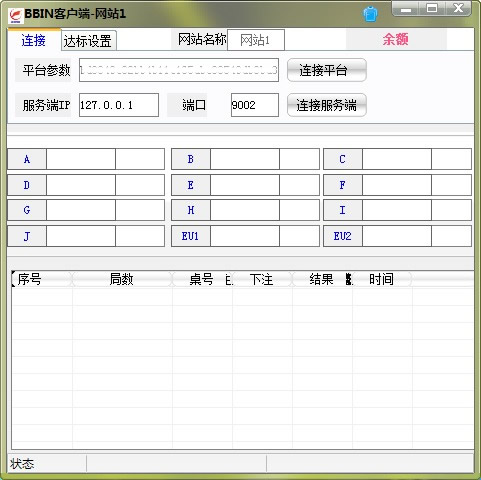Maximize the BBIN client window
481x480 pixels.
click(432, 9)
